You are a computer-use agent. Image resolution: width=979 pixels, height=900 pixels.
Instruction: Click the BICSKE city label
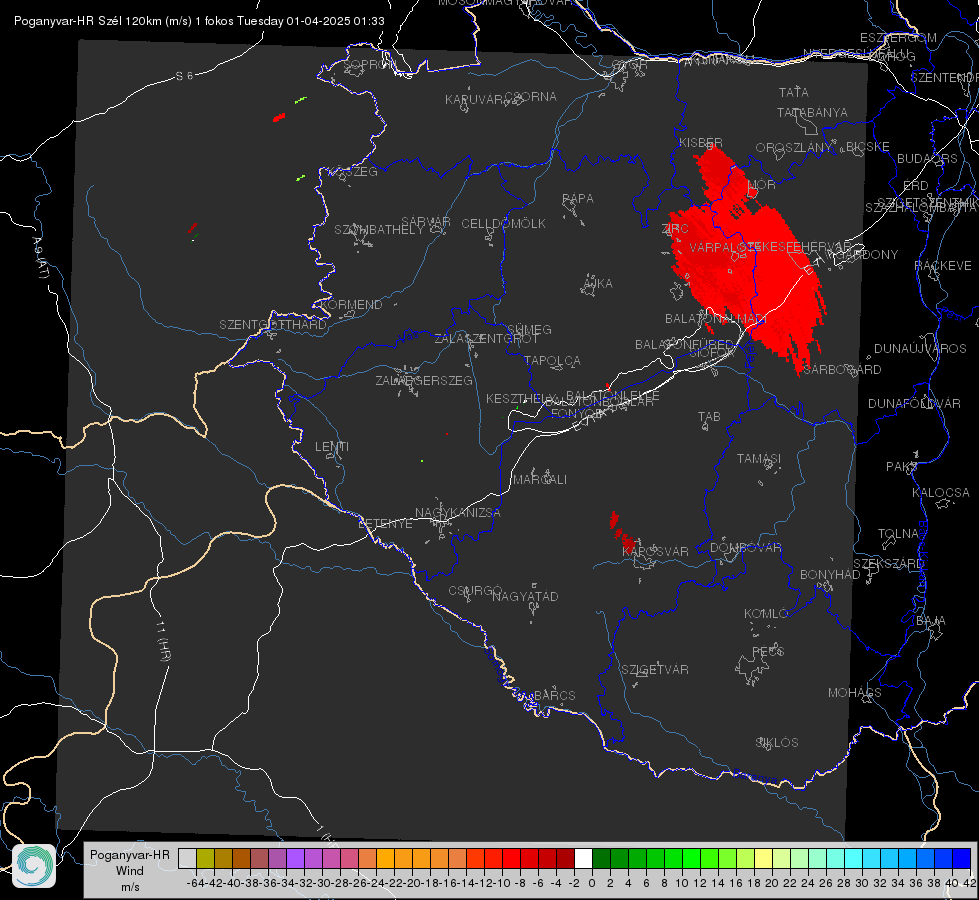click(x=868, y=147)
